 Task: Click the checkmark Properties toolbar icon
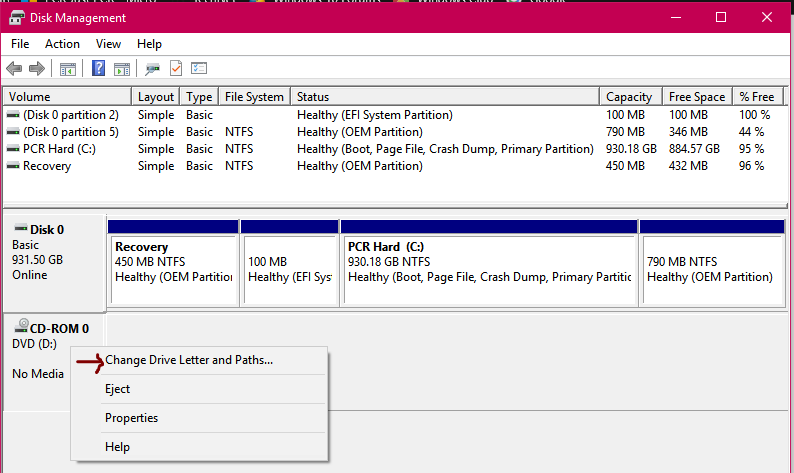coord(176,68)
